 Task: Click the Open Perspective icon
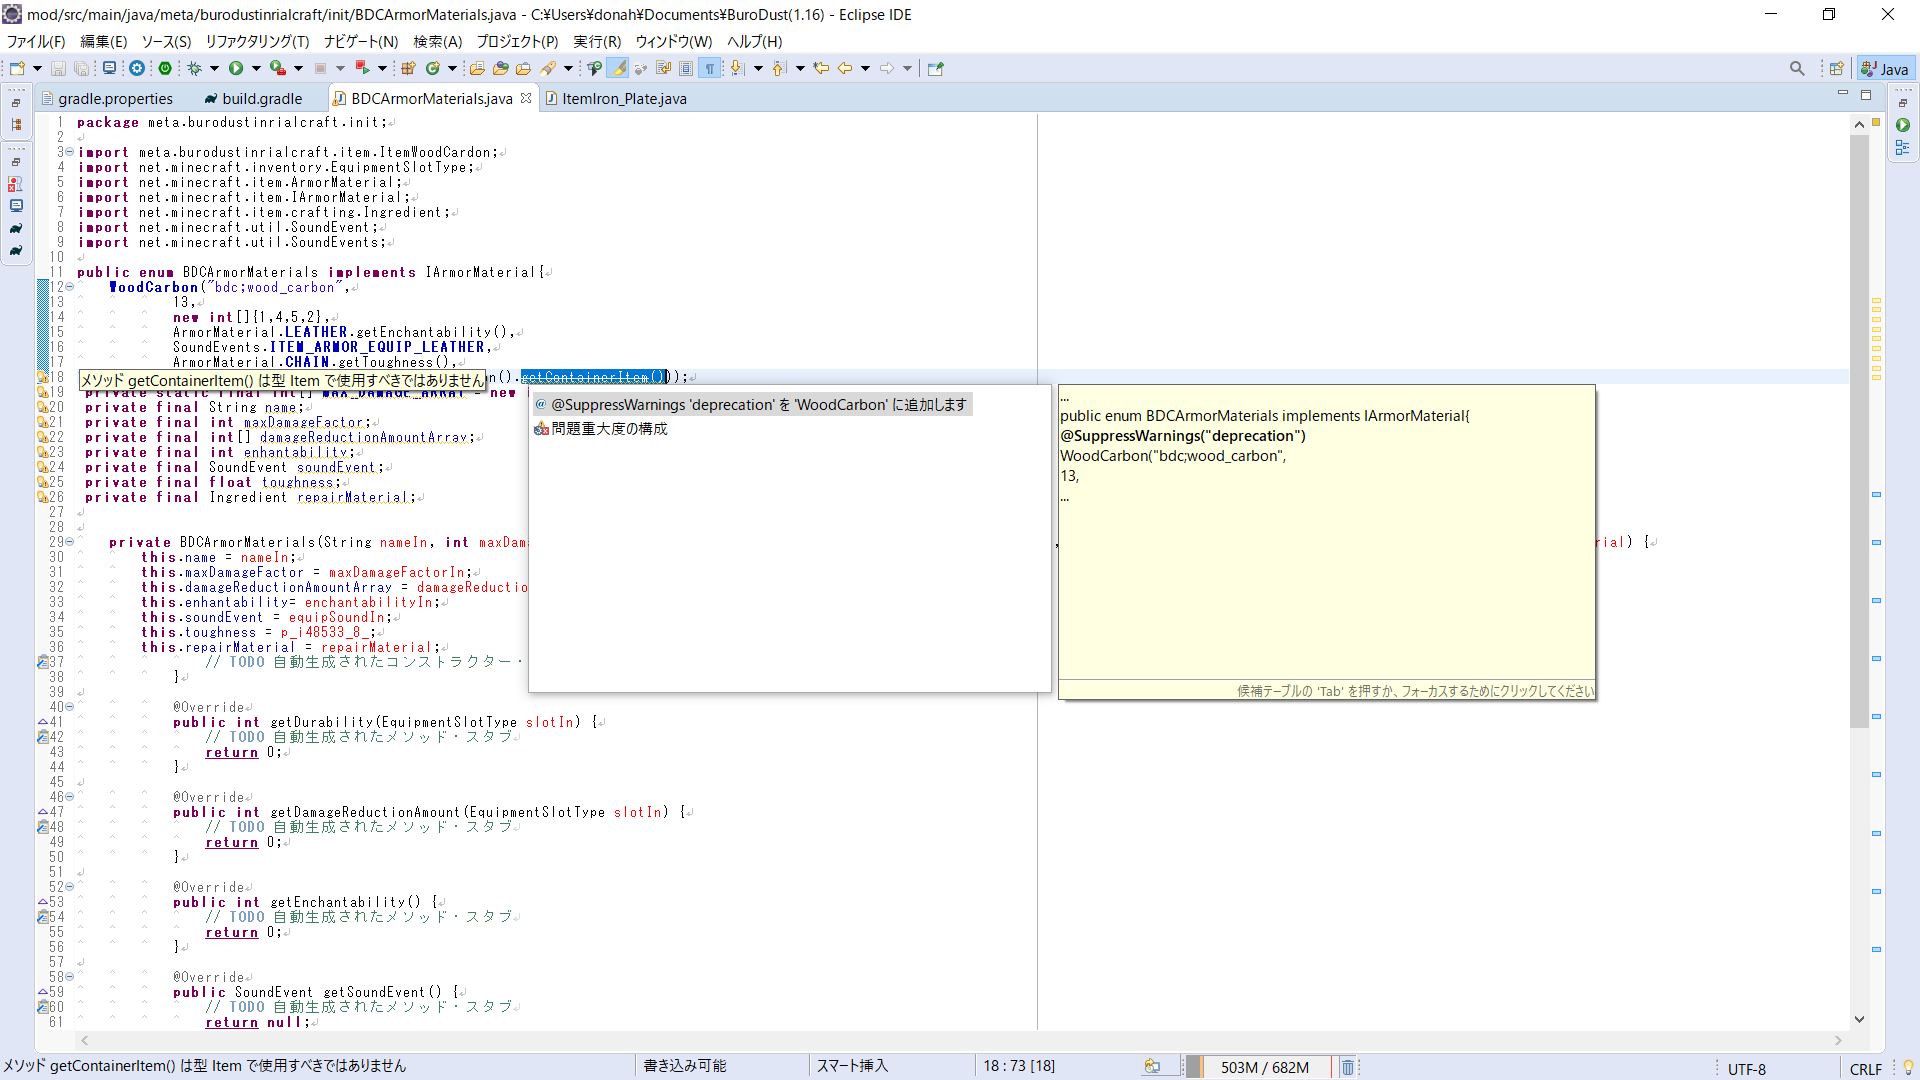[1836, 68]
